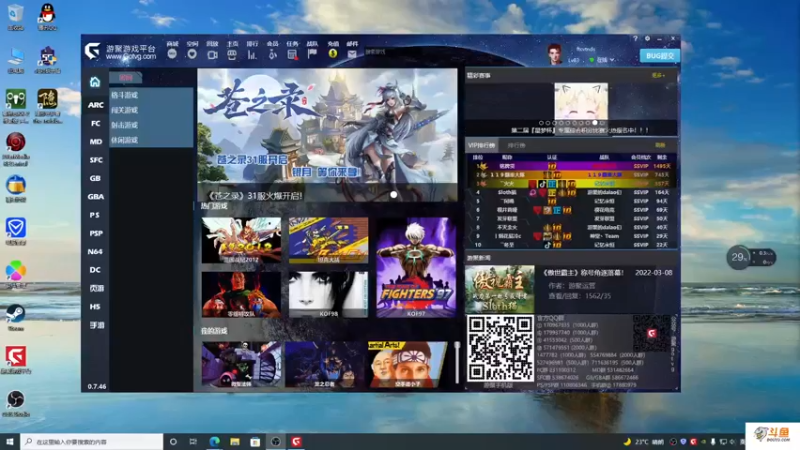
Task: Select the PSP platform in sidebar
Action: click(x=96, y=234)
